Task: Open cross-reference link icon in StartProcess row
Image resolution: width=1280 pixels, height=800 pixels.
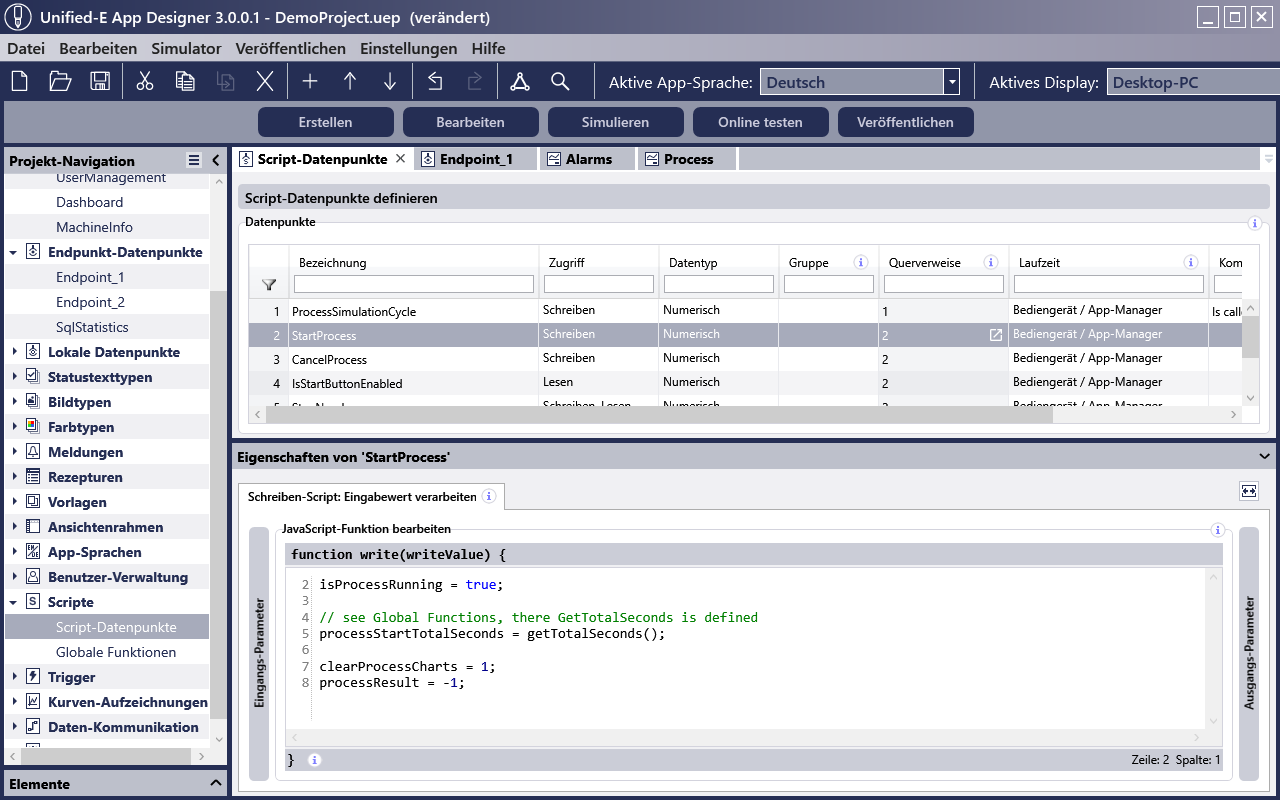Action: 995,335
